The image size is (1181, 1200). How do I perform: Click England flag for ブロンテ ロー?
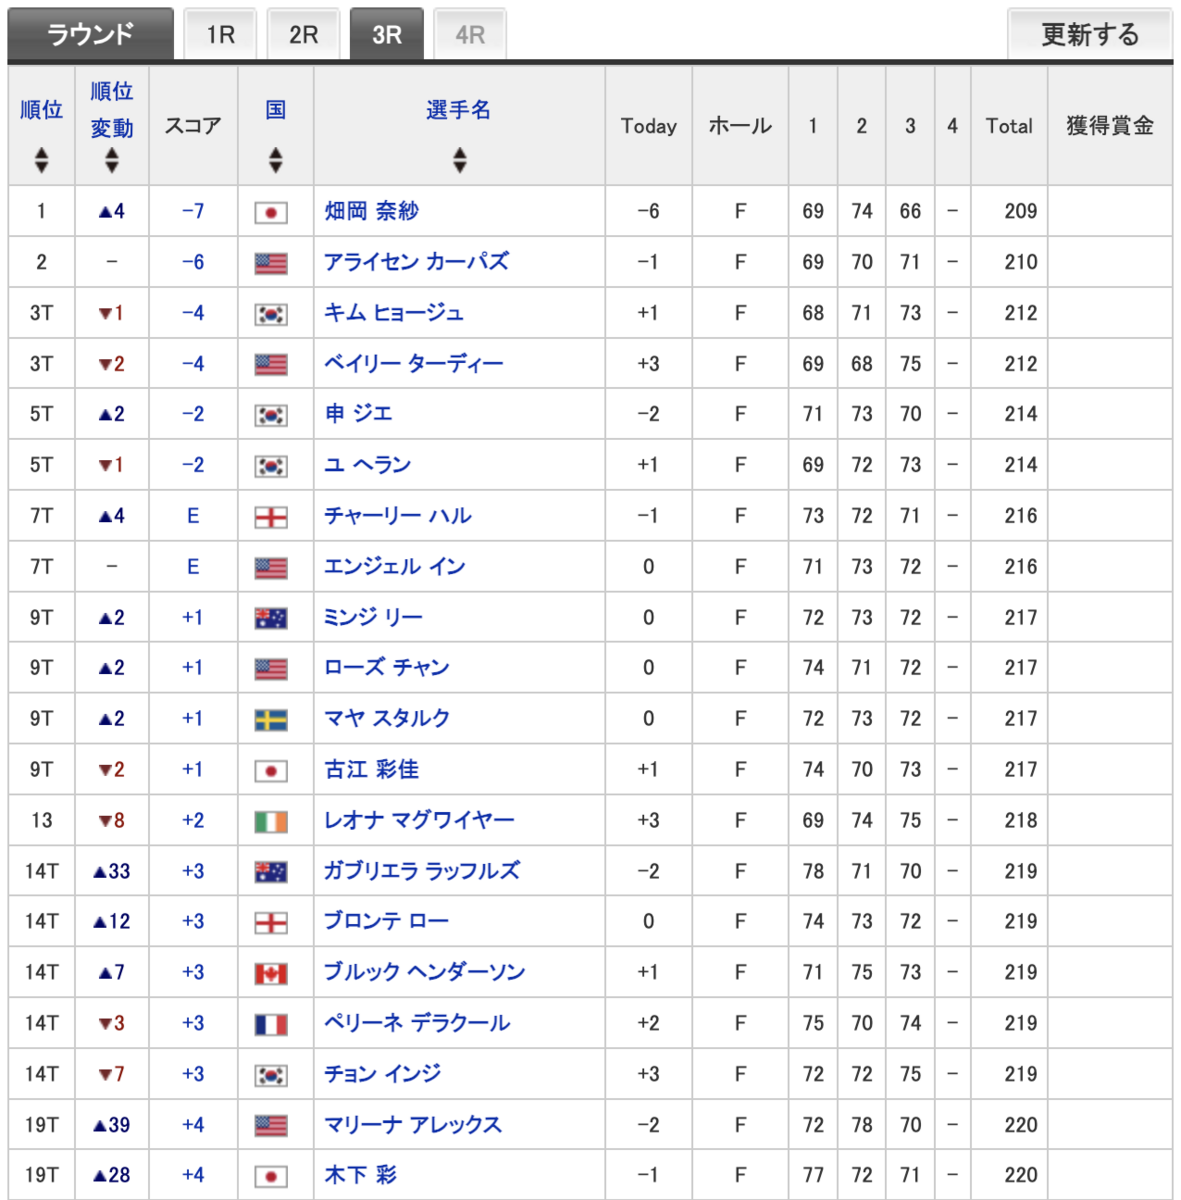pyautogui.click(x=271, y=923)
